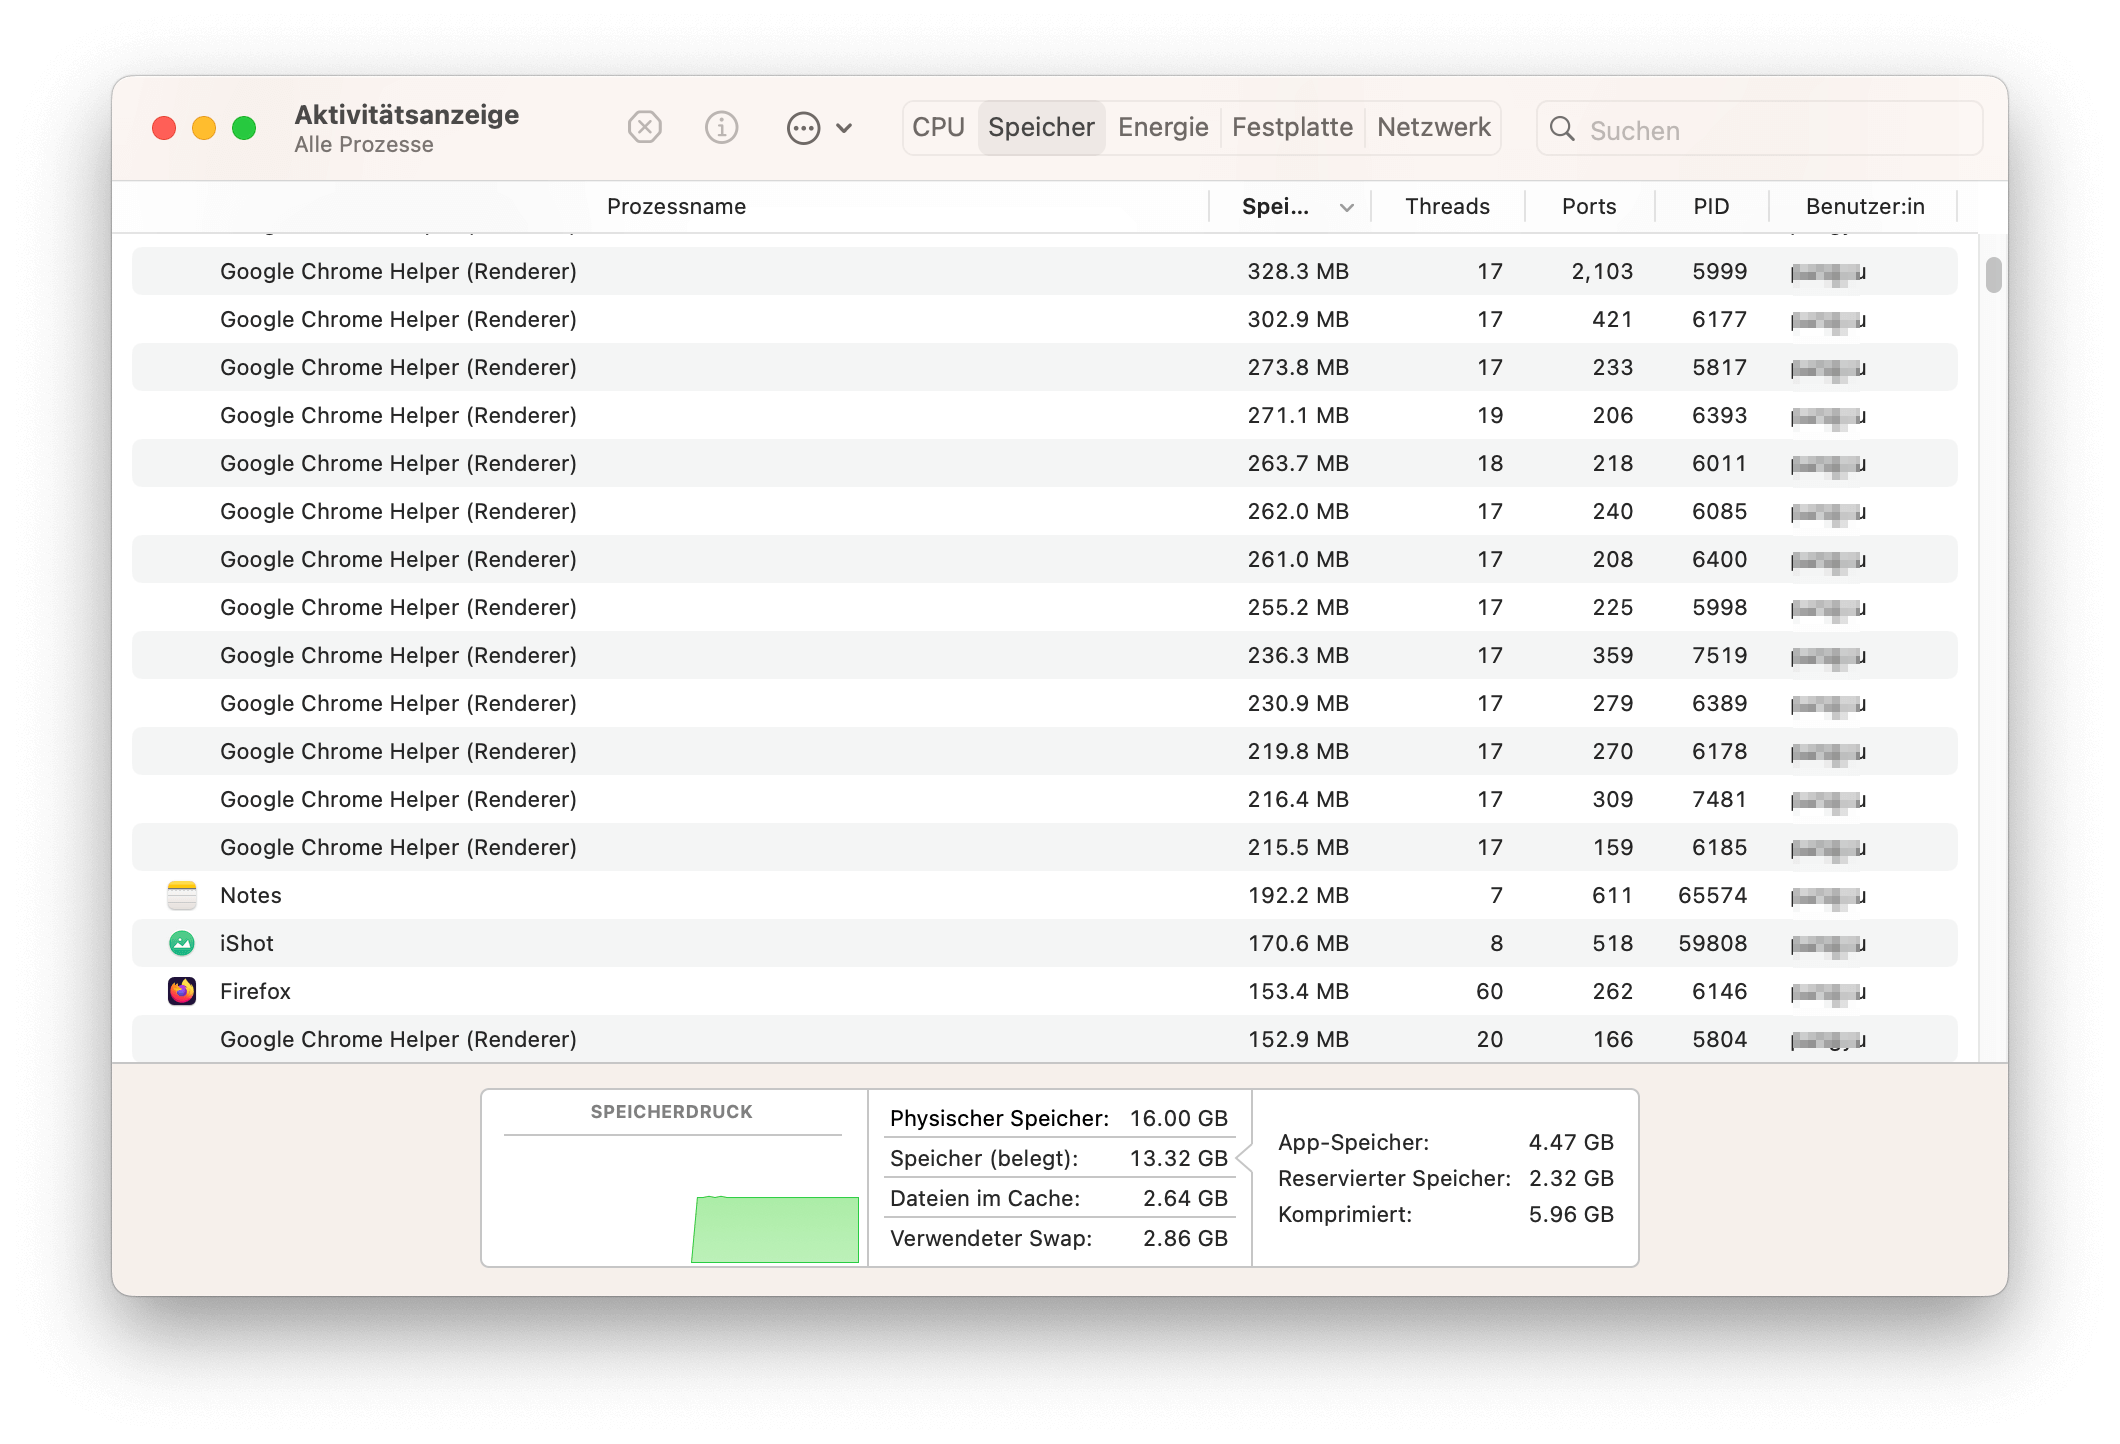The height and width of the screenshot is (1444, 2120).
Task: Click Verwendeter Swap 2.86 GB entry
Action: coord(1059,1238)
